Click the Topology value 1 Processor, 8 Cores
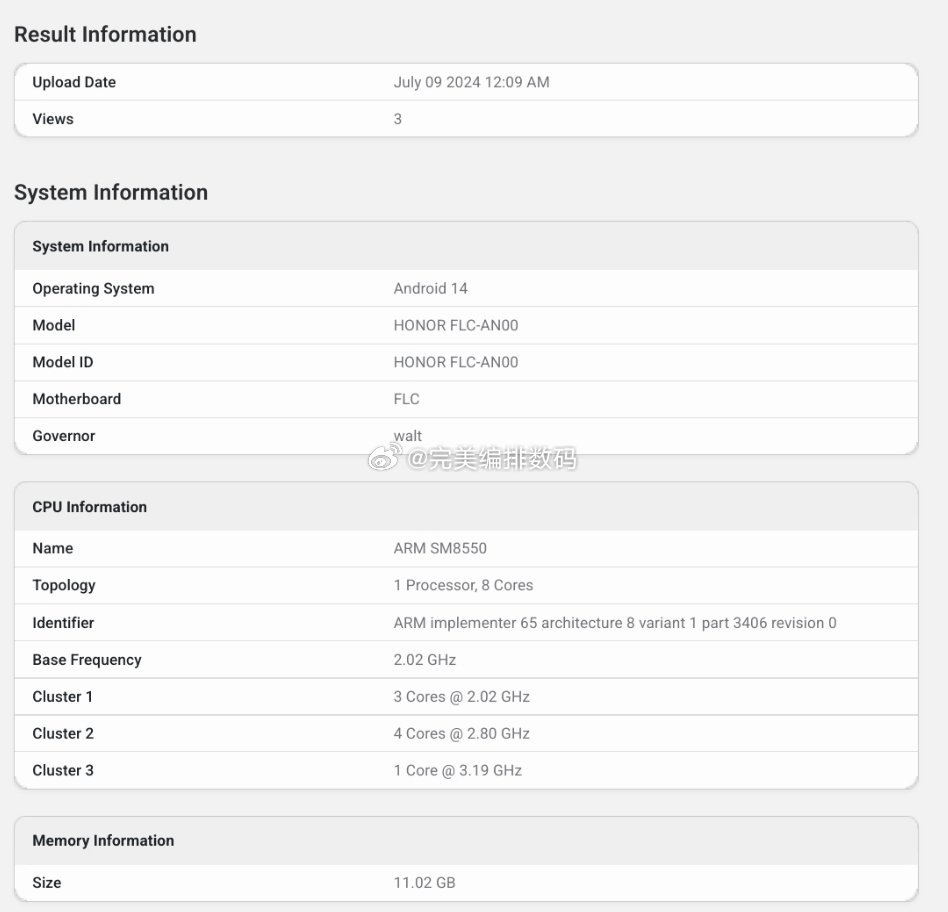This screenshot has height=912, width=948. tap(463, 585)
